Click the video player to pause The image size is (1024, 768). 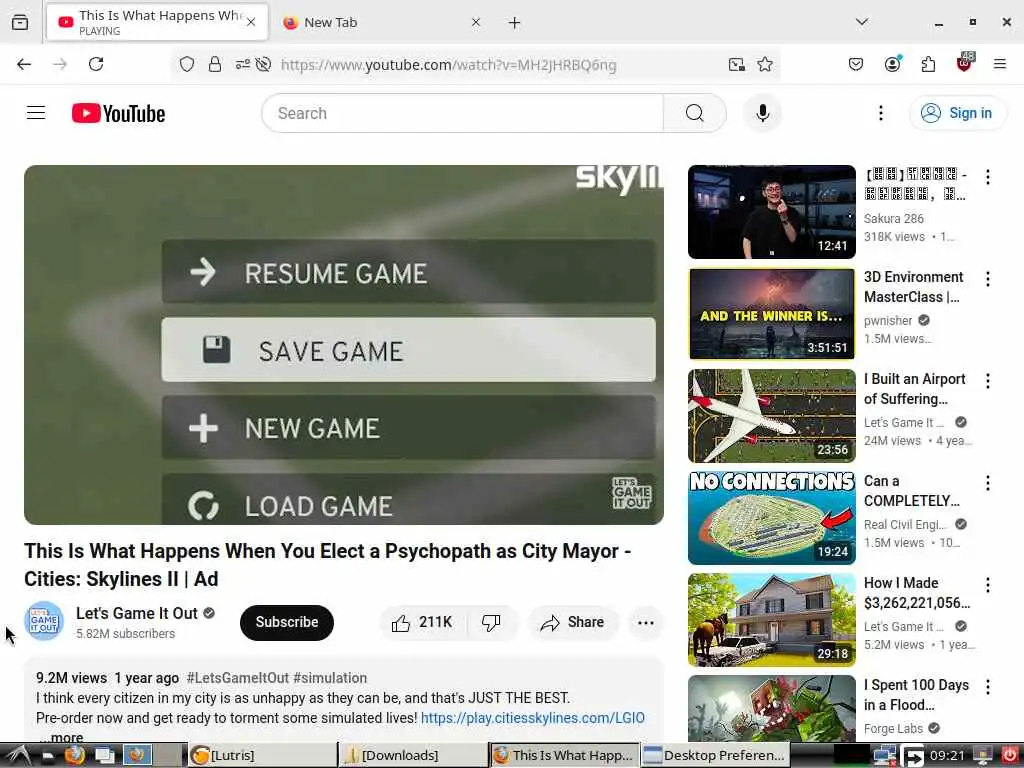tap(344, 344)
